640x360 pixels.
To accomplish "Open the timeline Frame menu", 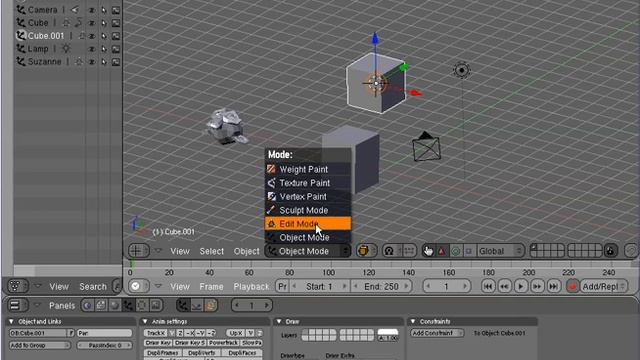I will 211,287.
